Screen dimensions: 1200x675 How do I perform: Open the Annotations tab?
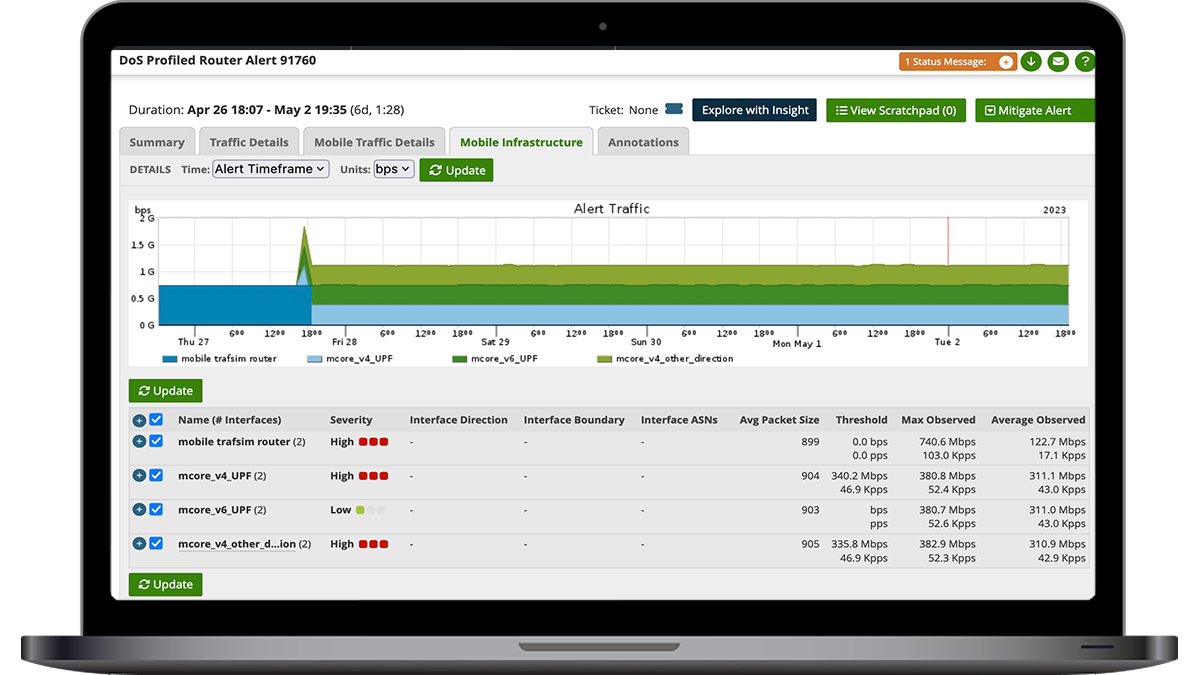(x=643, y=141)
